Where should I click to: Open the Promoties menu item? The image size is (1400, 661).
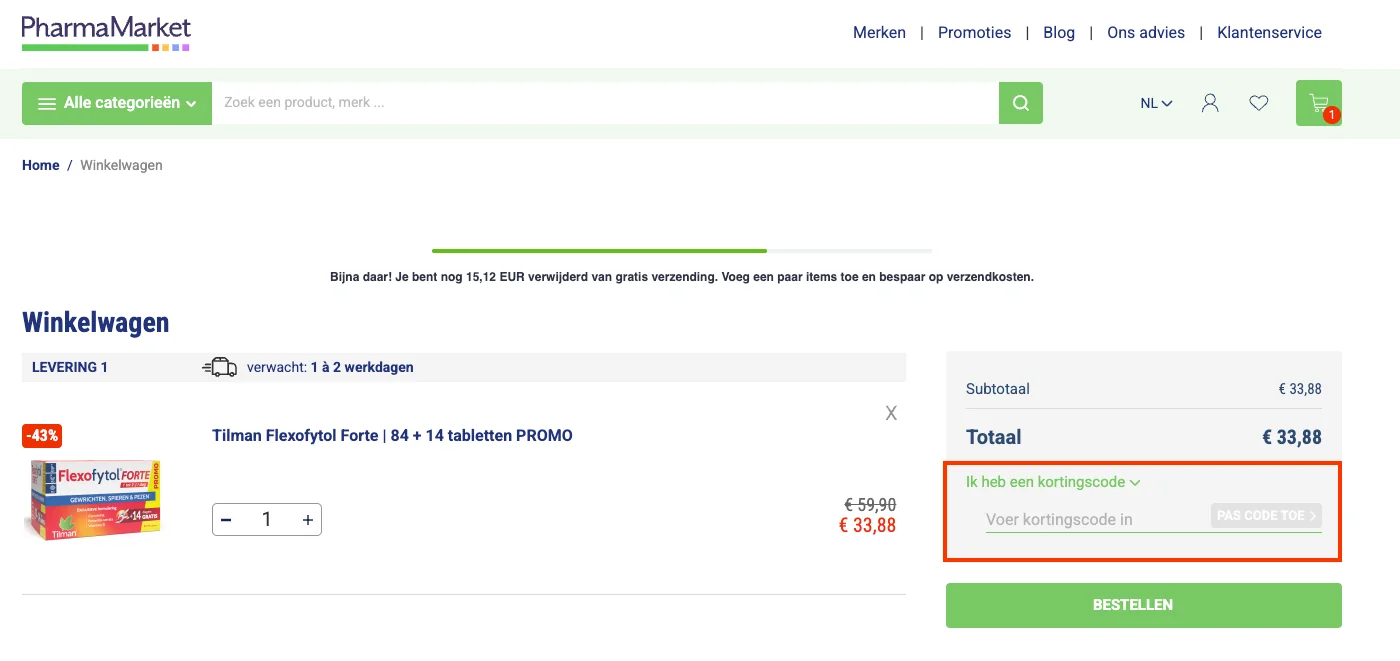pos(974,32)
